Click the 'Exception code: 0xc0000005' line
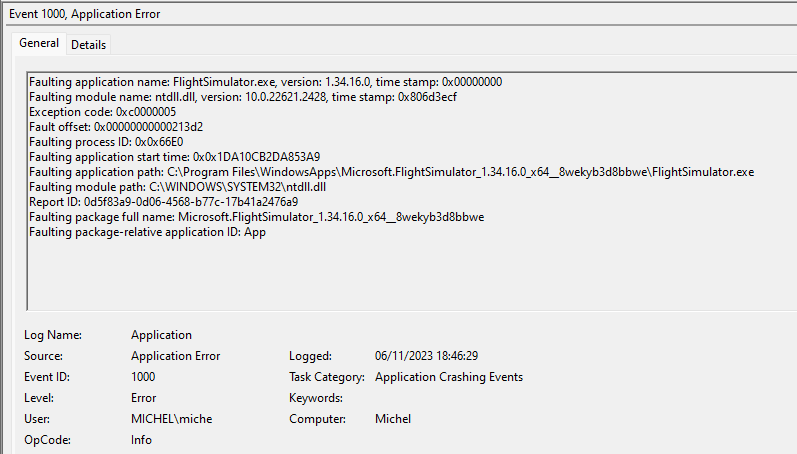Image resolution: width=797 pixels, height=454 pixels. pos(103,112)
